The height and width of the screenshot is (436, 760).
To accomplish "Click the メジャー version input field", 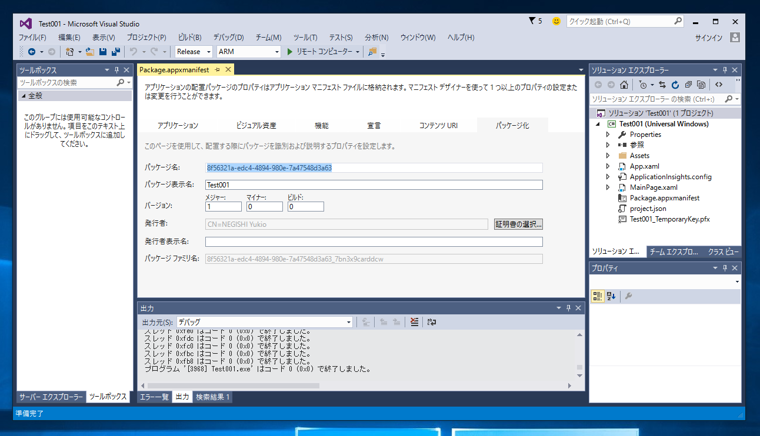I will 223,206.
